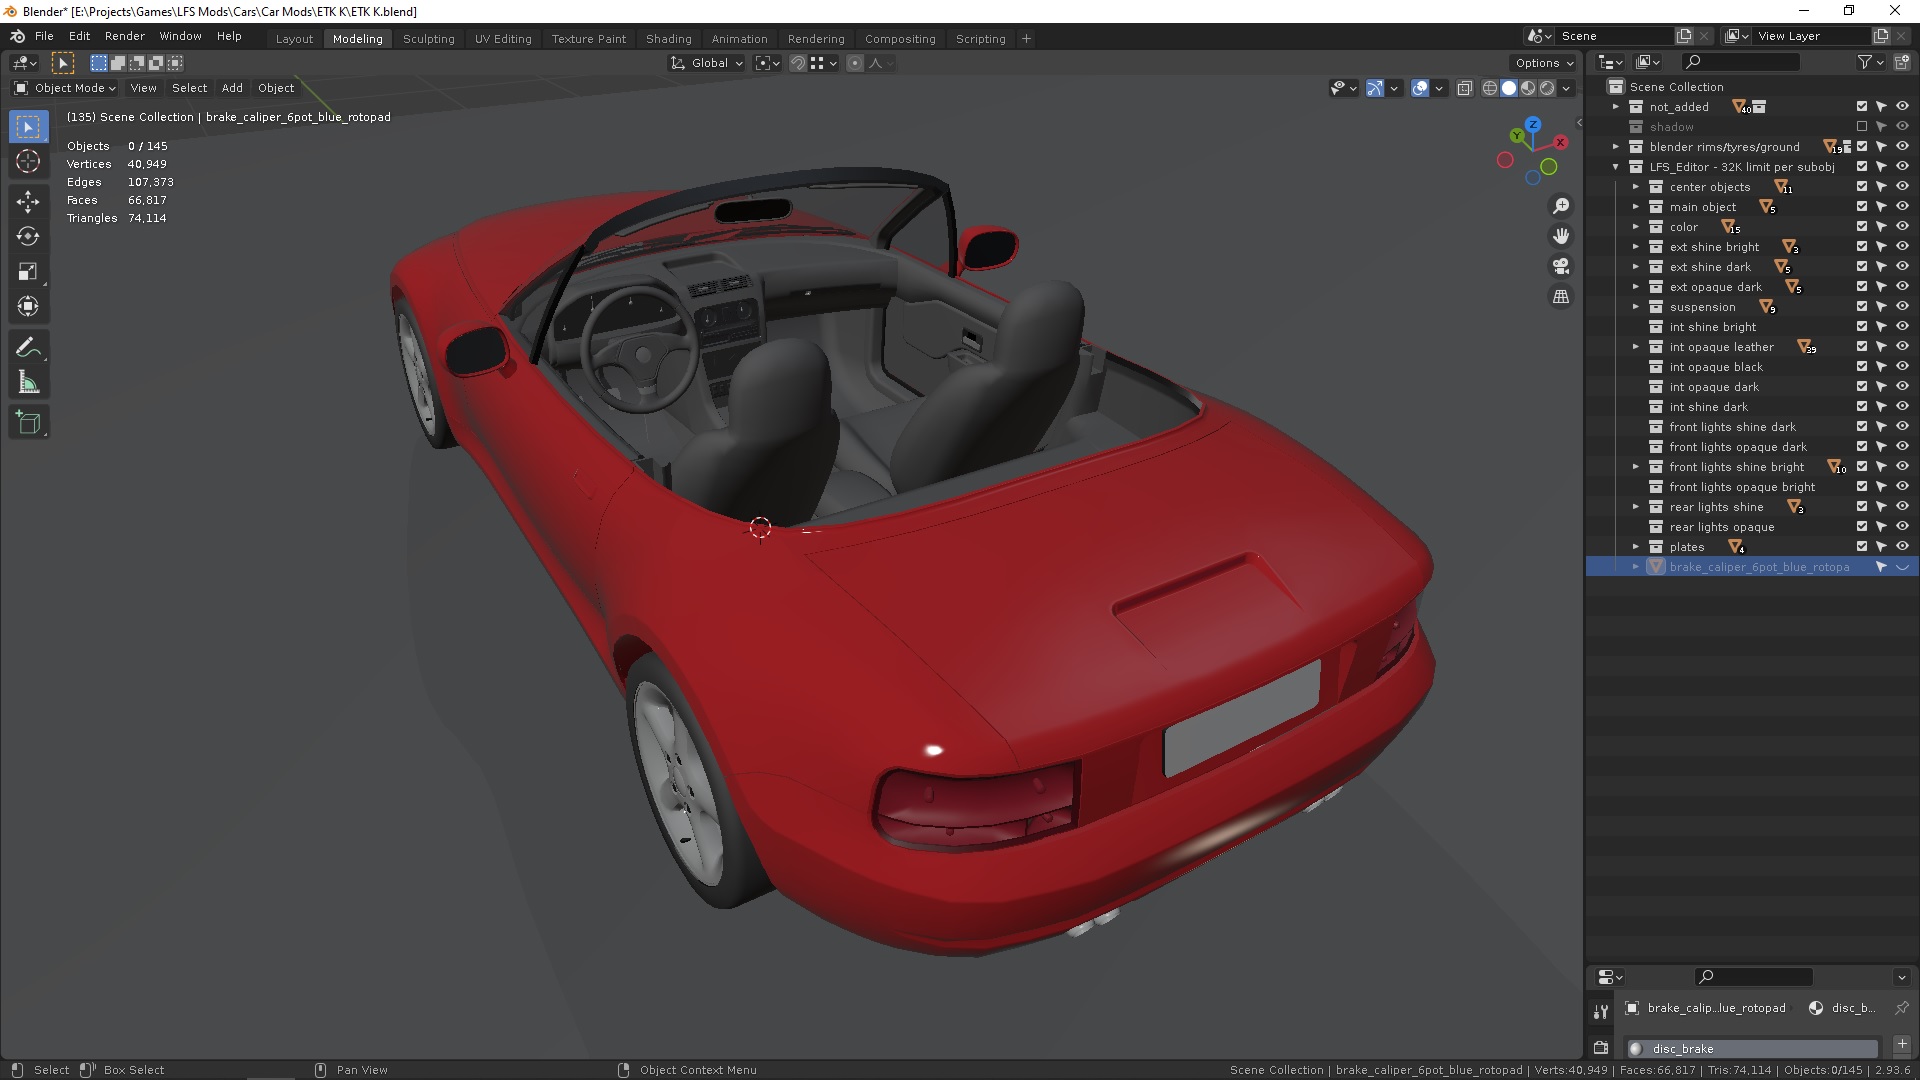1920x1080 pixels.
Task: Choose the Add Cube tool
Action: [28, 423]
